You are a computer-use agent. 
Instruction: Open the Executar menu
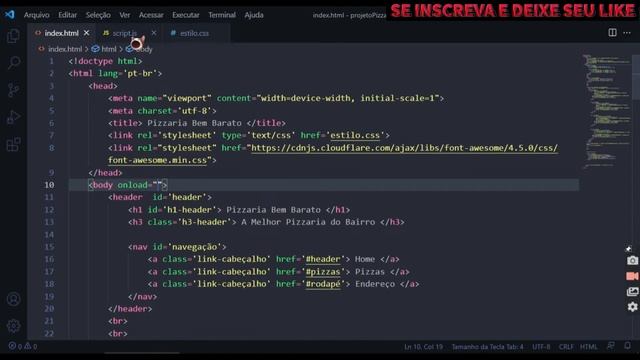point(186,15)
